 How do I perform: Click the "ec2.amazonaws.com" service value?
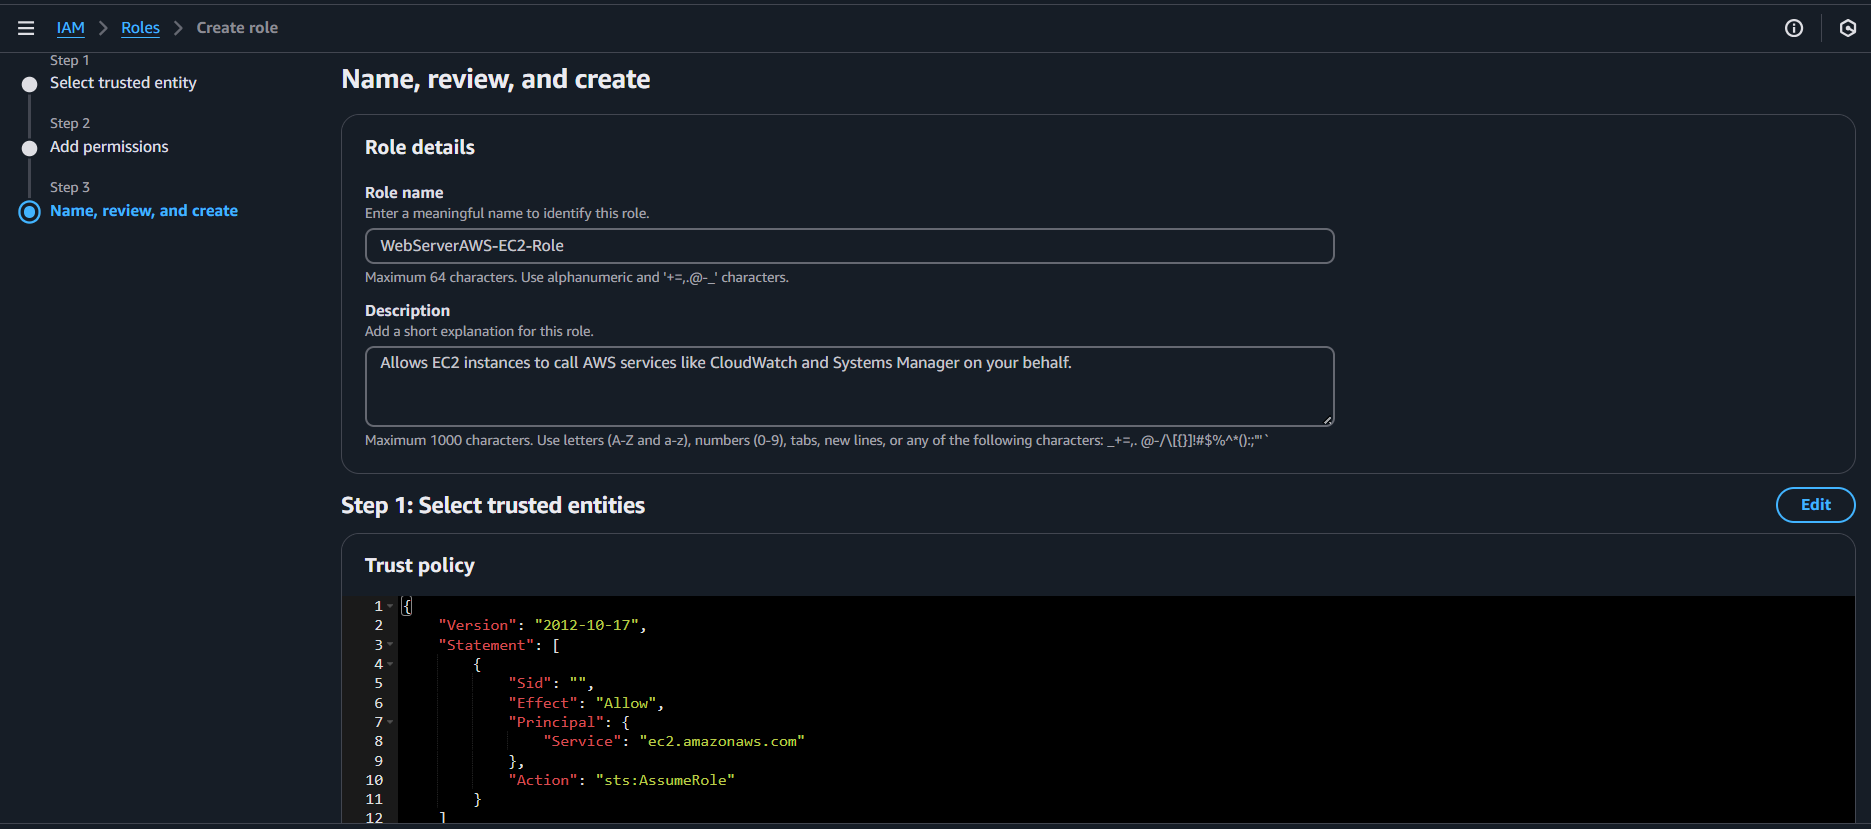click(722, 742)
